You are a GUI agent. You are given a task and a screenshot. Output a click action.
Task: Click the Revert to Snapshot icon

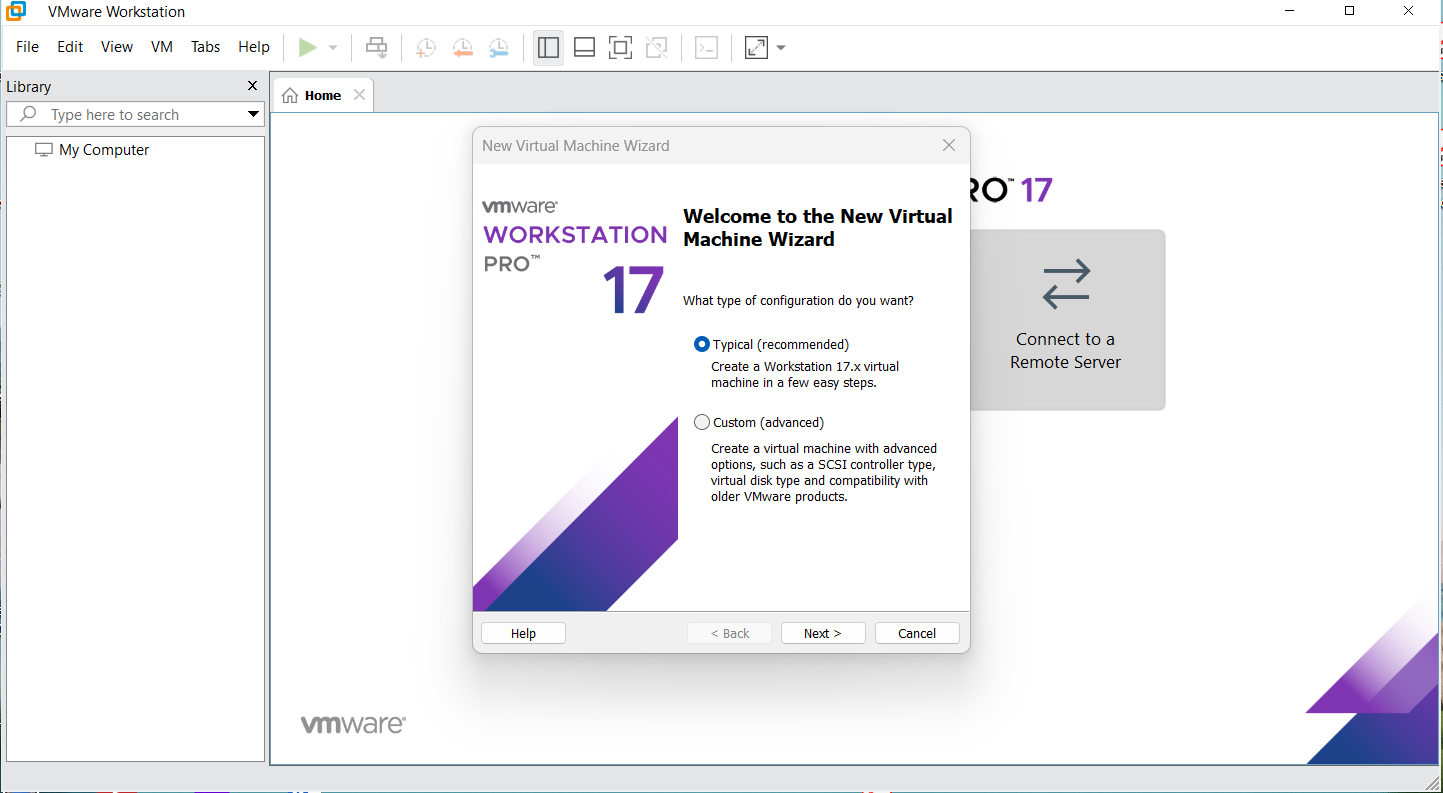click(x=462, y=47)
